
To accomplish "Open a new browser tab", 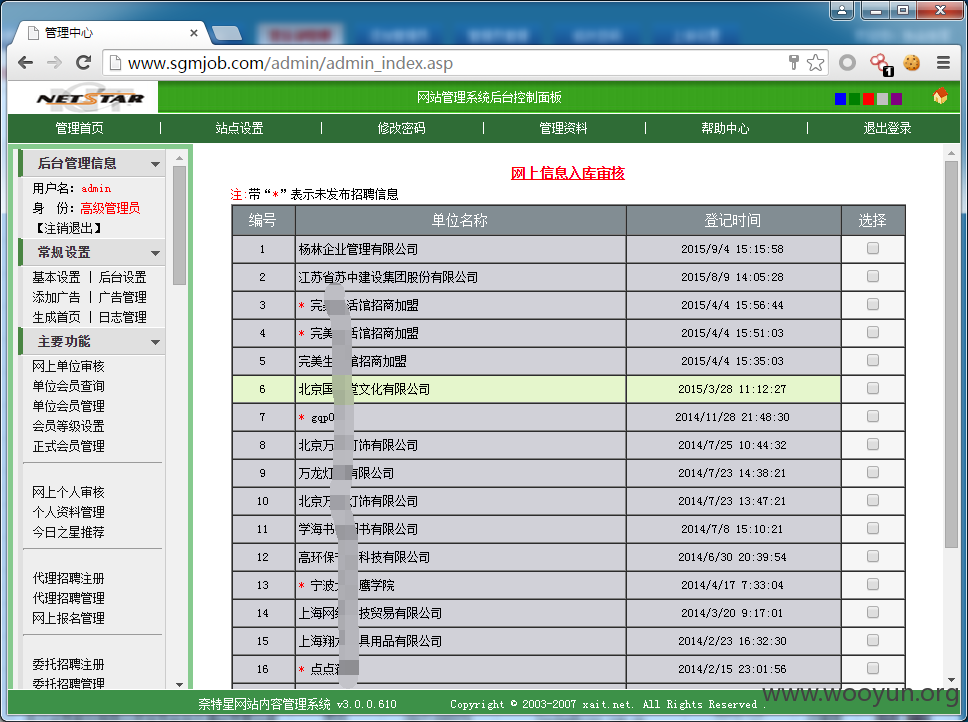I will (227, 33).
